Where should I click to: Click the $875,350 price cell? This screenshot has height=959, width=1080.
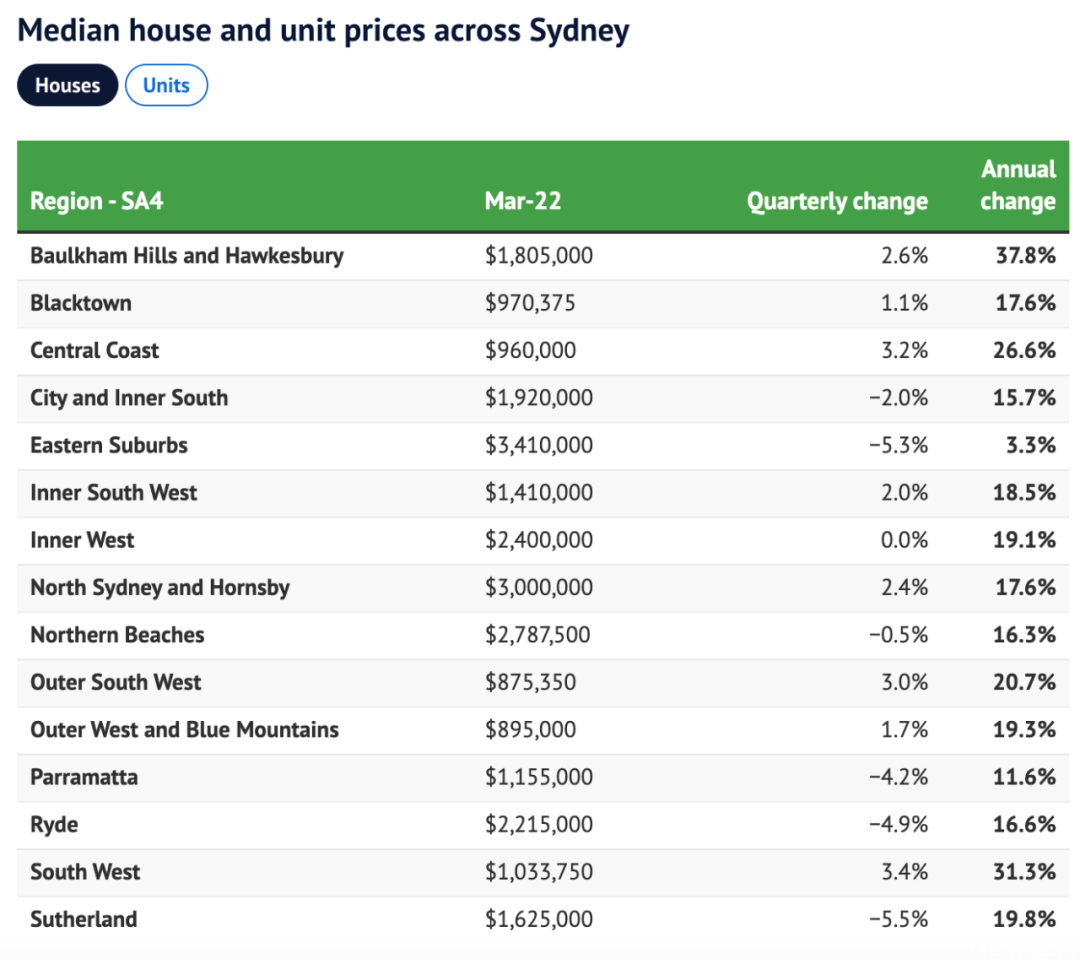tap(530, 683)
